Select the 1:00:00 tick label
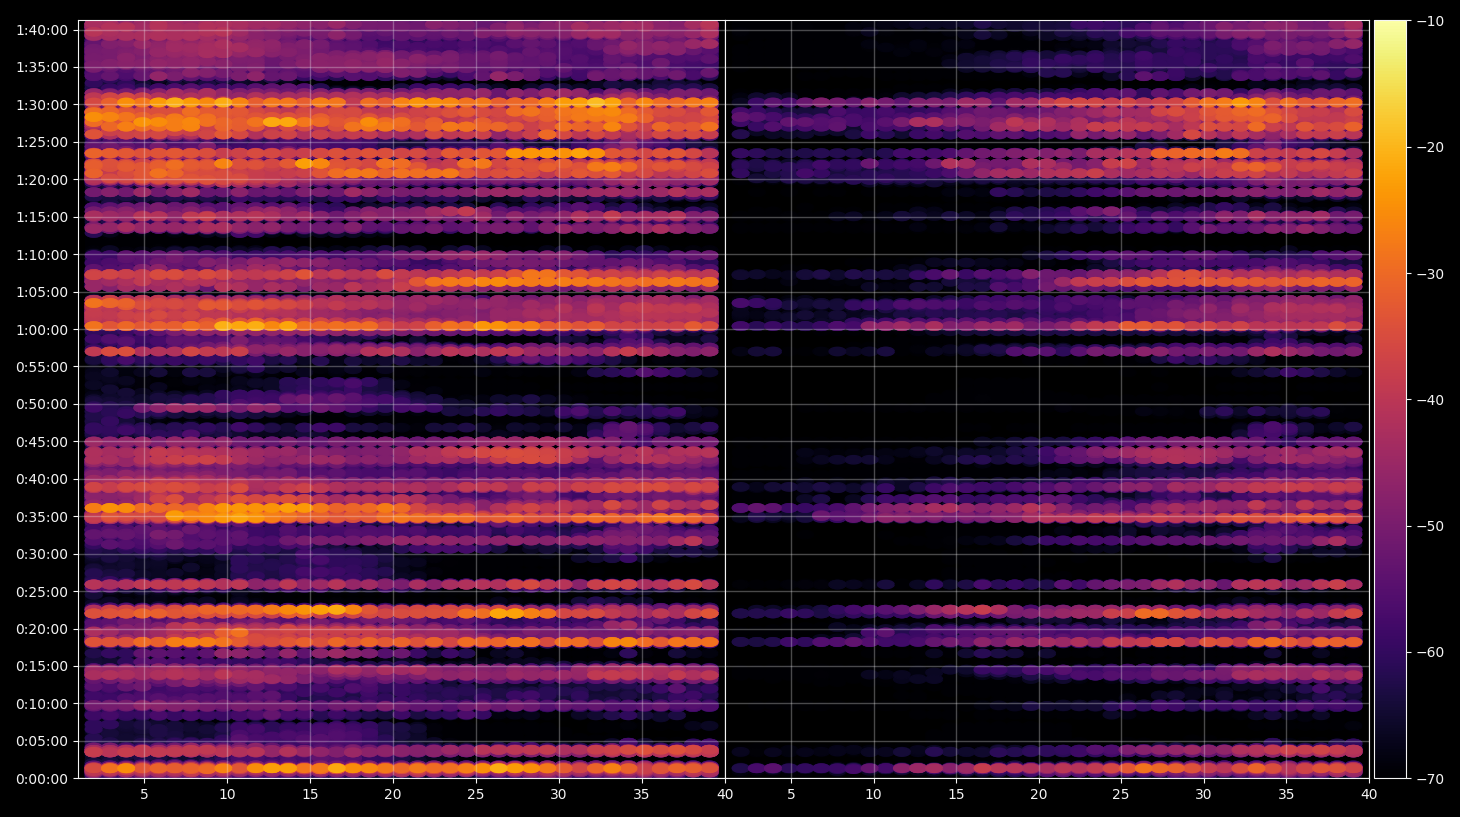1460x817 pixels. click(x=42, y=330)
